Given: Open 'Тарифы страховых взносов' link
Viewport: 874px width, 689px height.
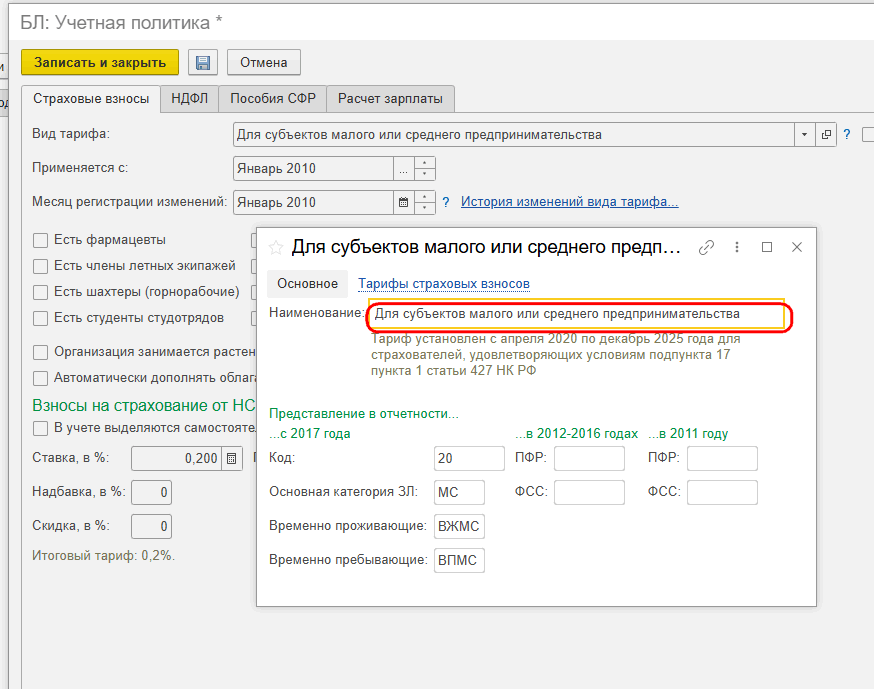Looking at the screenshot, I should coord(444,284).
